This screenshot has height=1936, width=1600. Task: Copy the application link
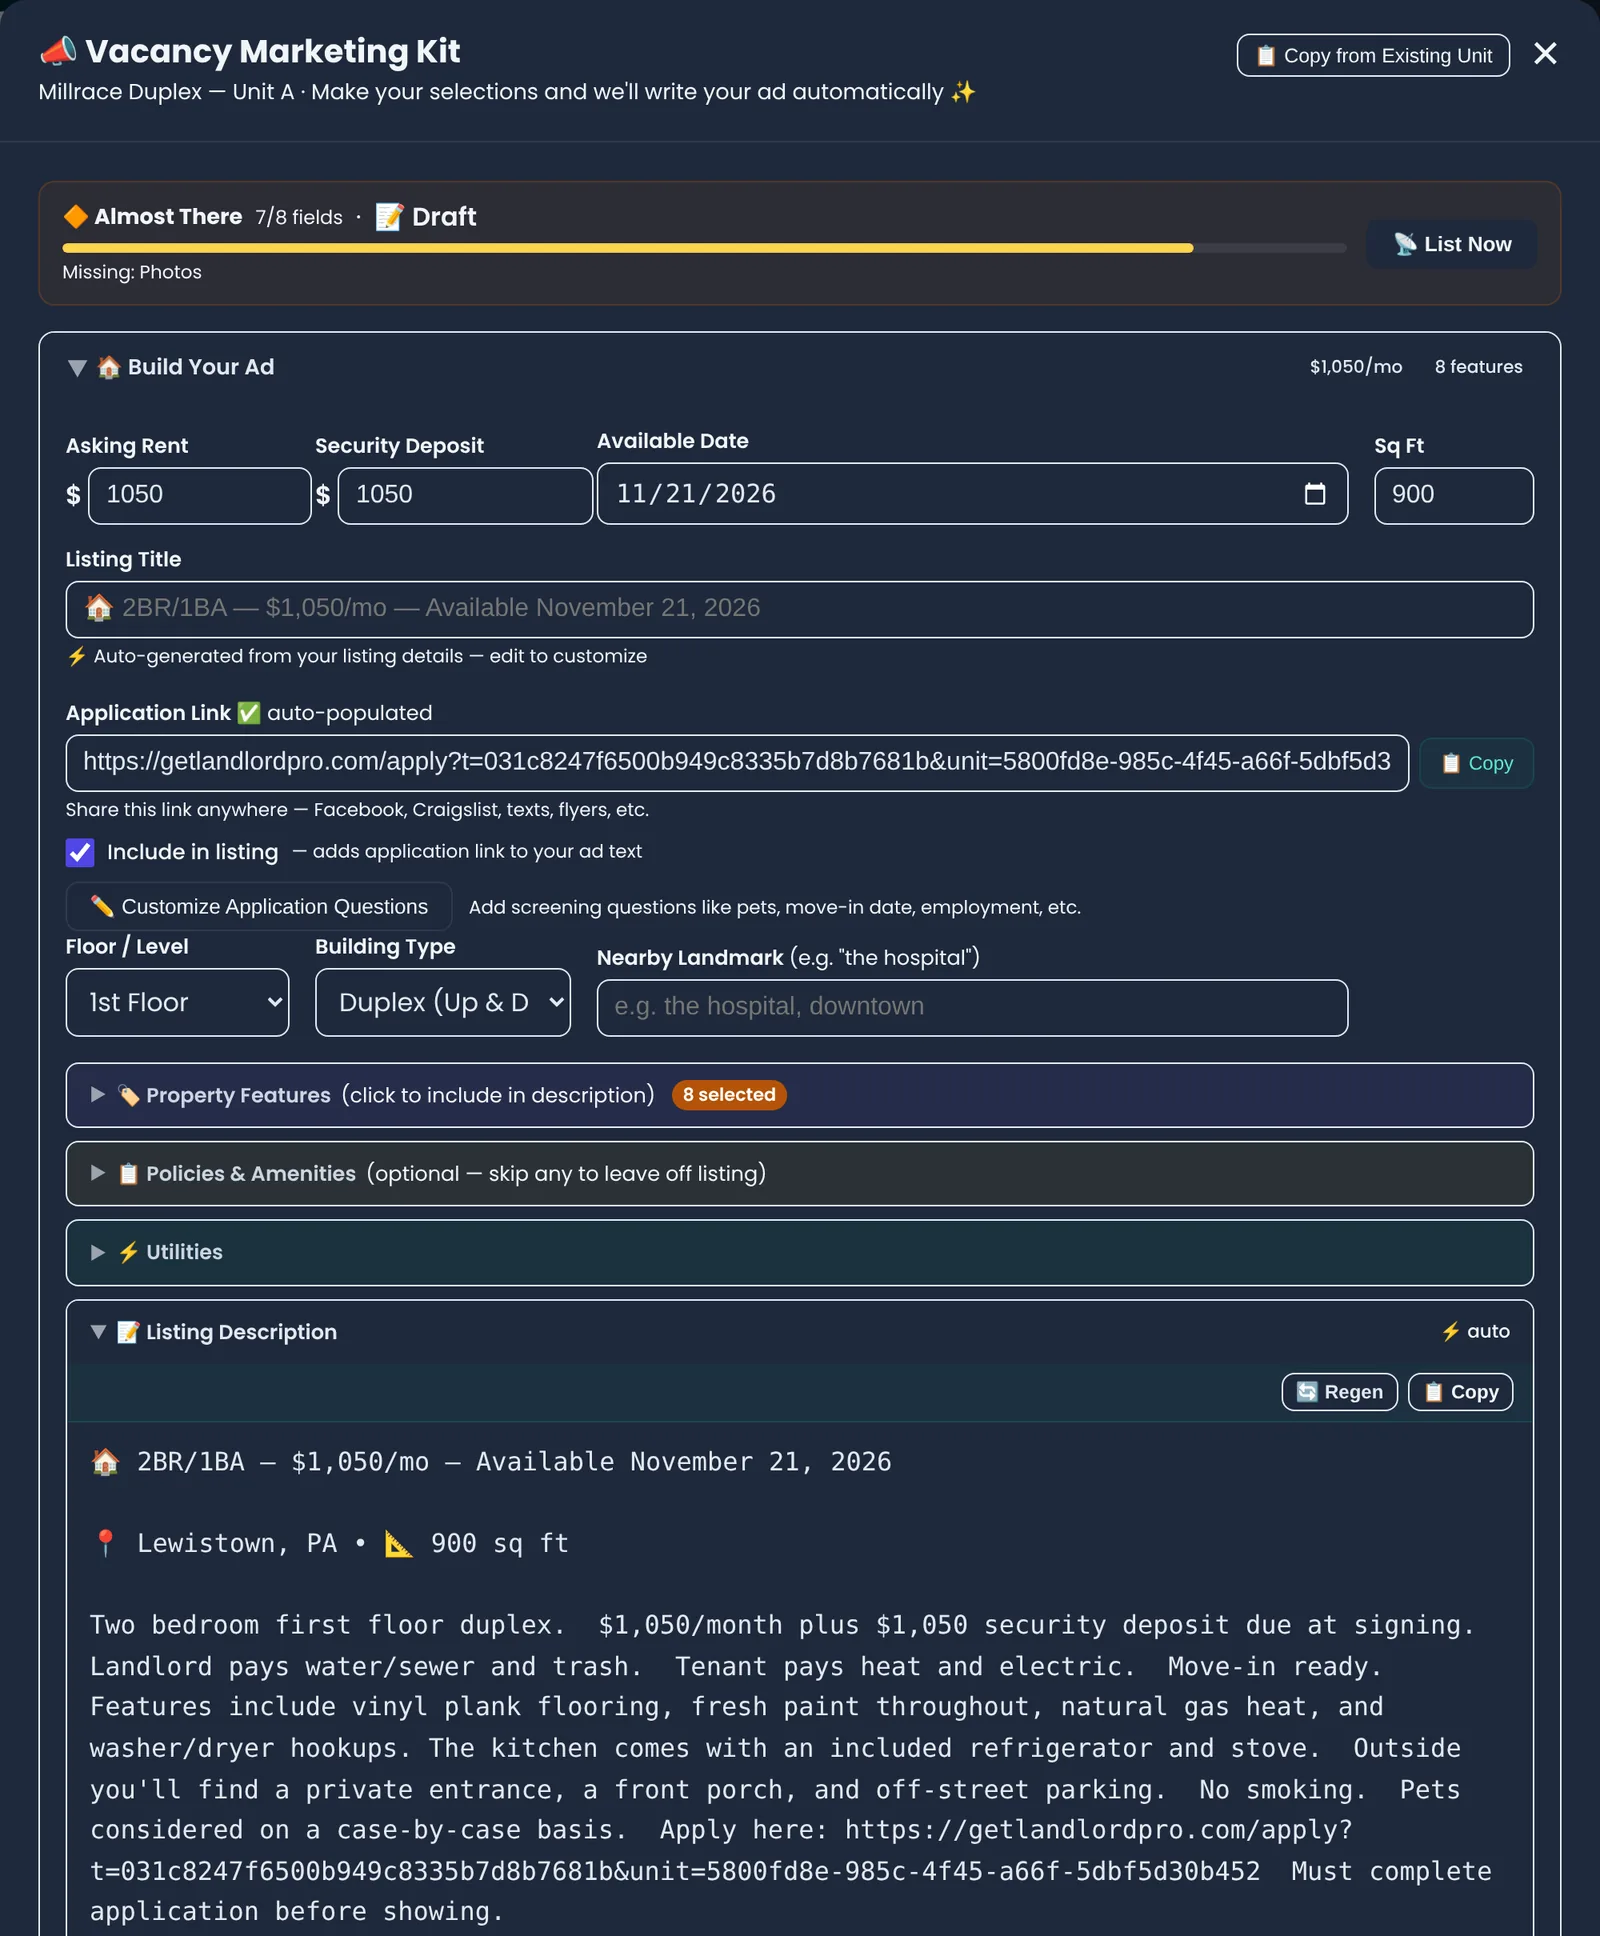click(x=1476, y=763)
